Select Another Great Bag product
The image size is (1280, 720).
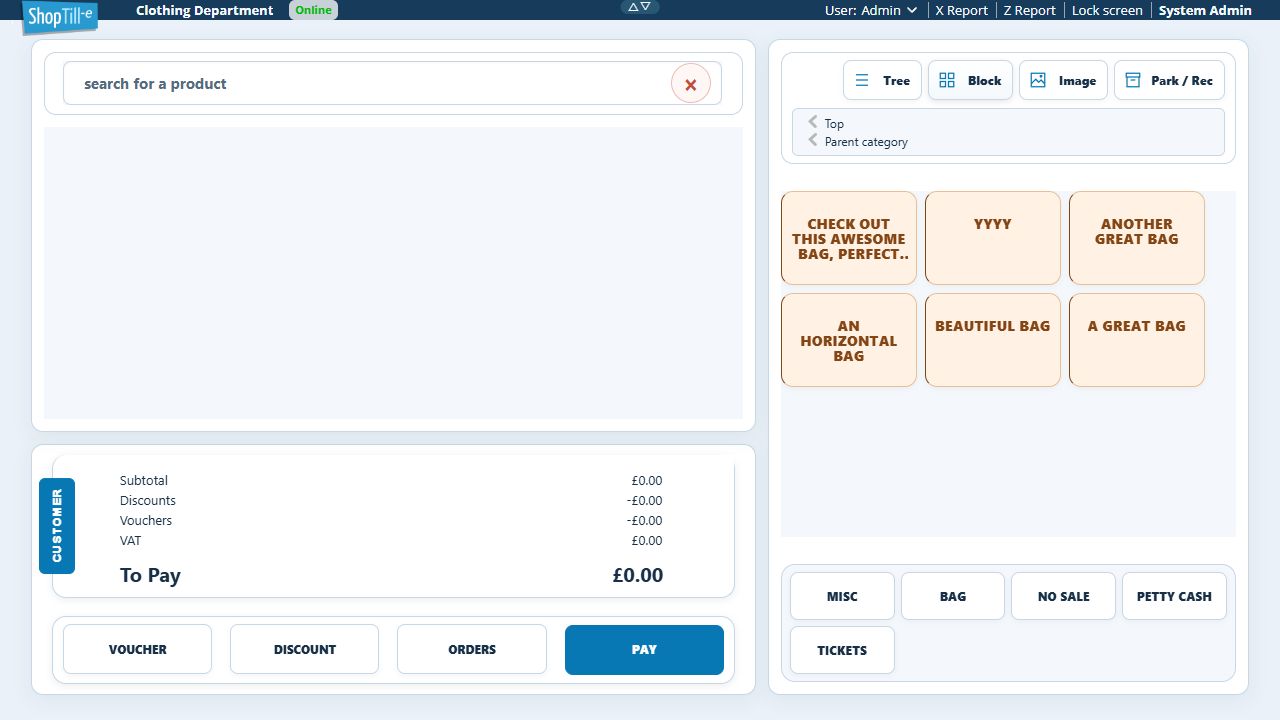(x=1137, y=238)
